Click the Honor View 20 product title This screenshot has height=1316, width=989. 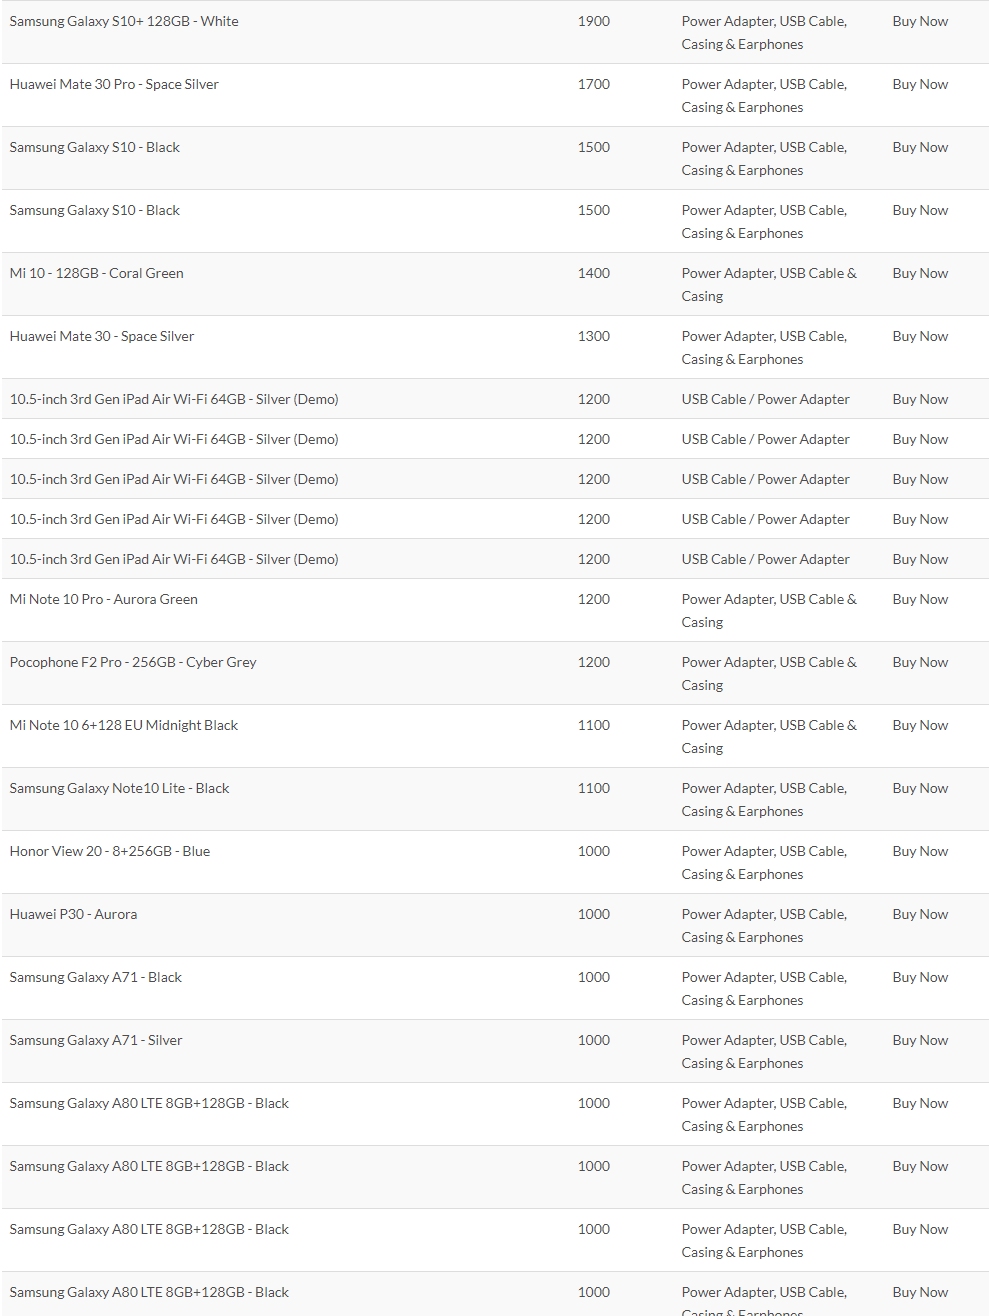[x=110, y=851]
